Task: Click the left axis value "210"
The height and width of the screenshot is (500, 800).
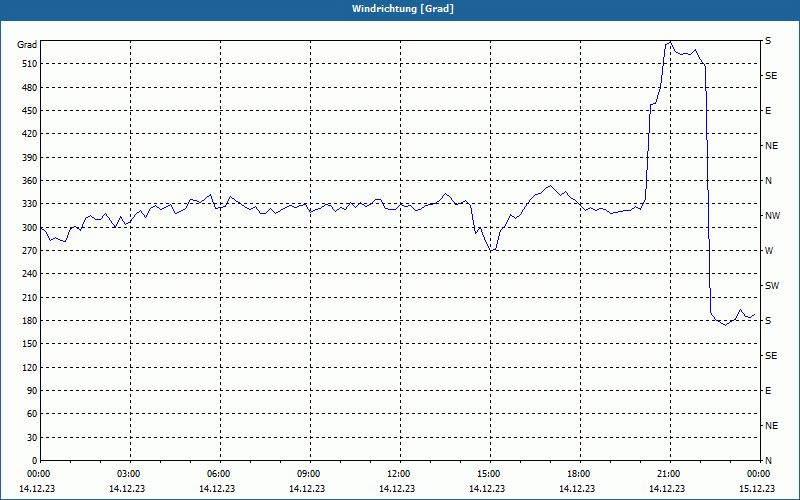Action: coord(30,297)
